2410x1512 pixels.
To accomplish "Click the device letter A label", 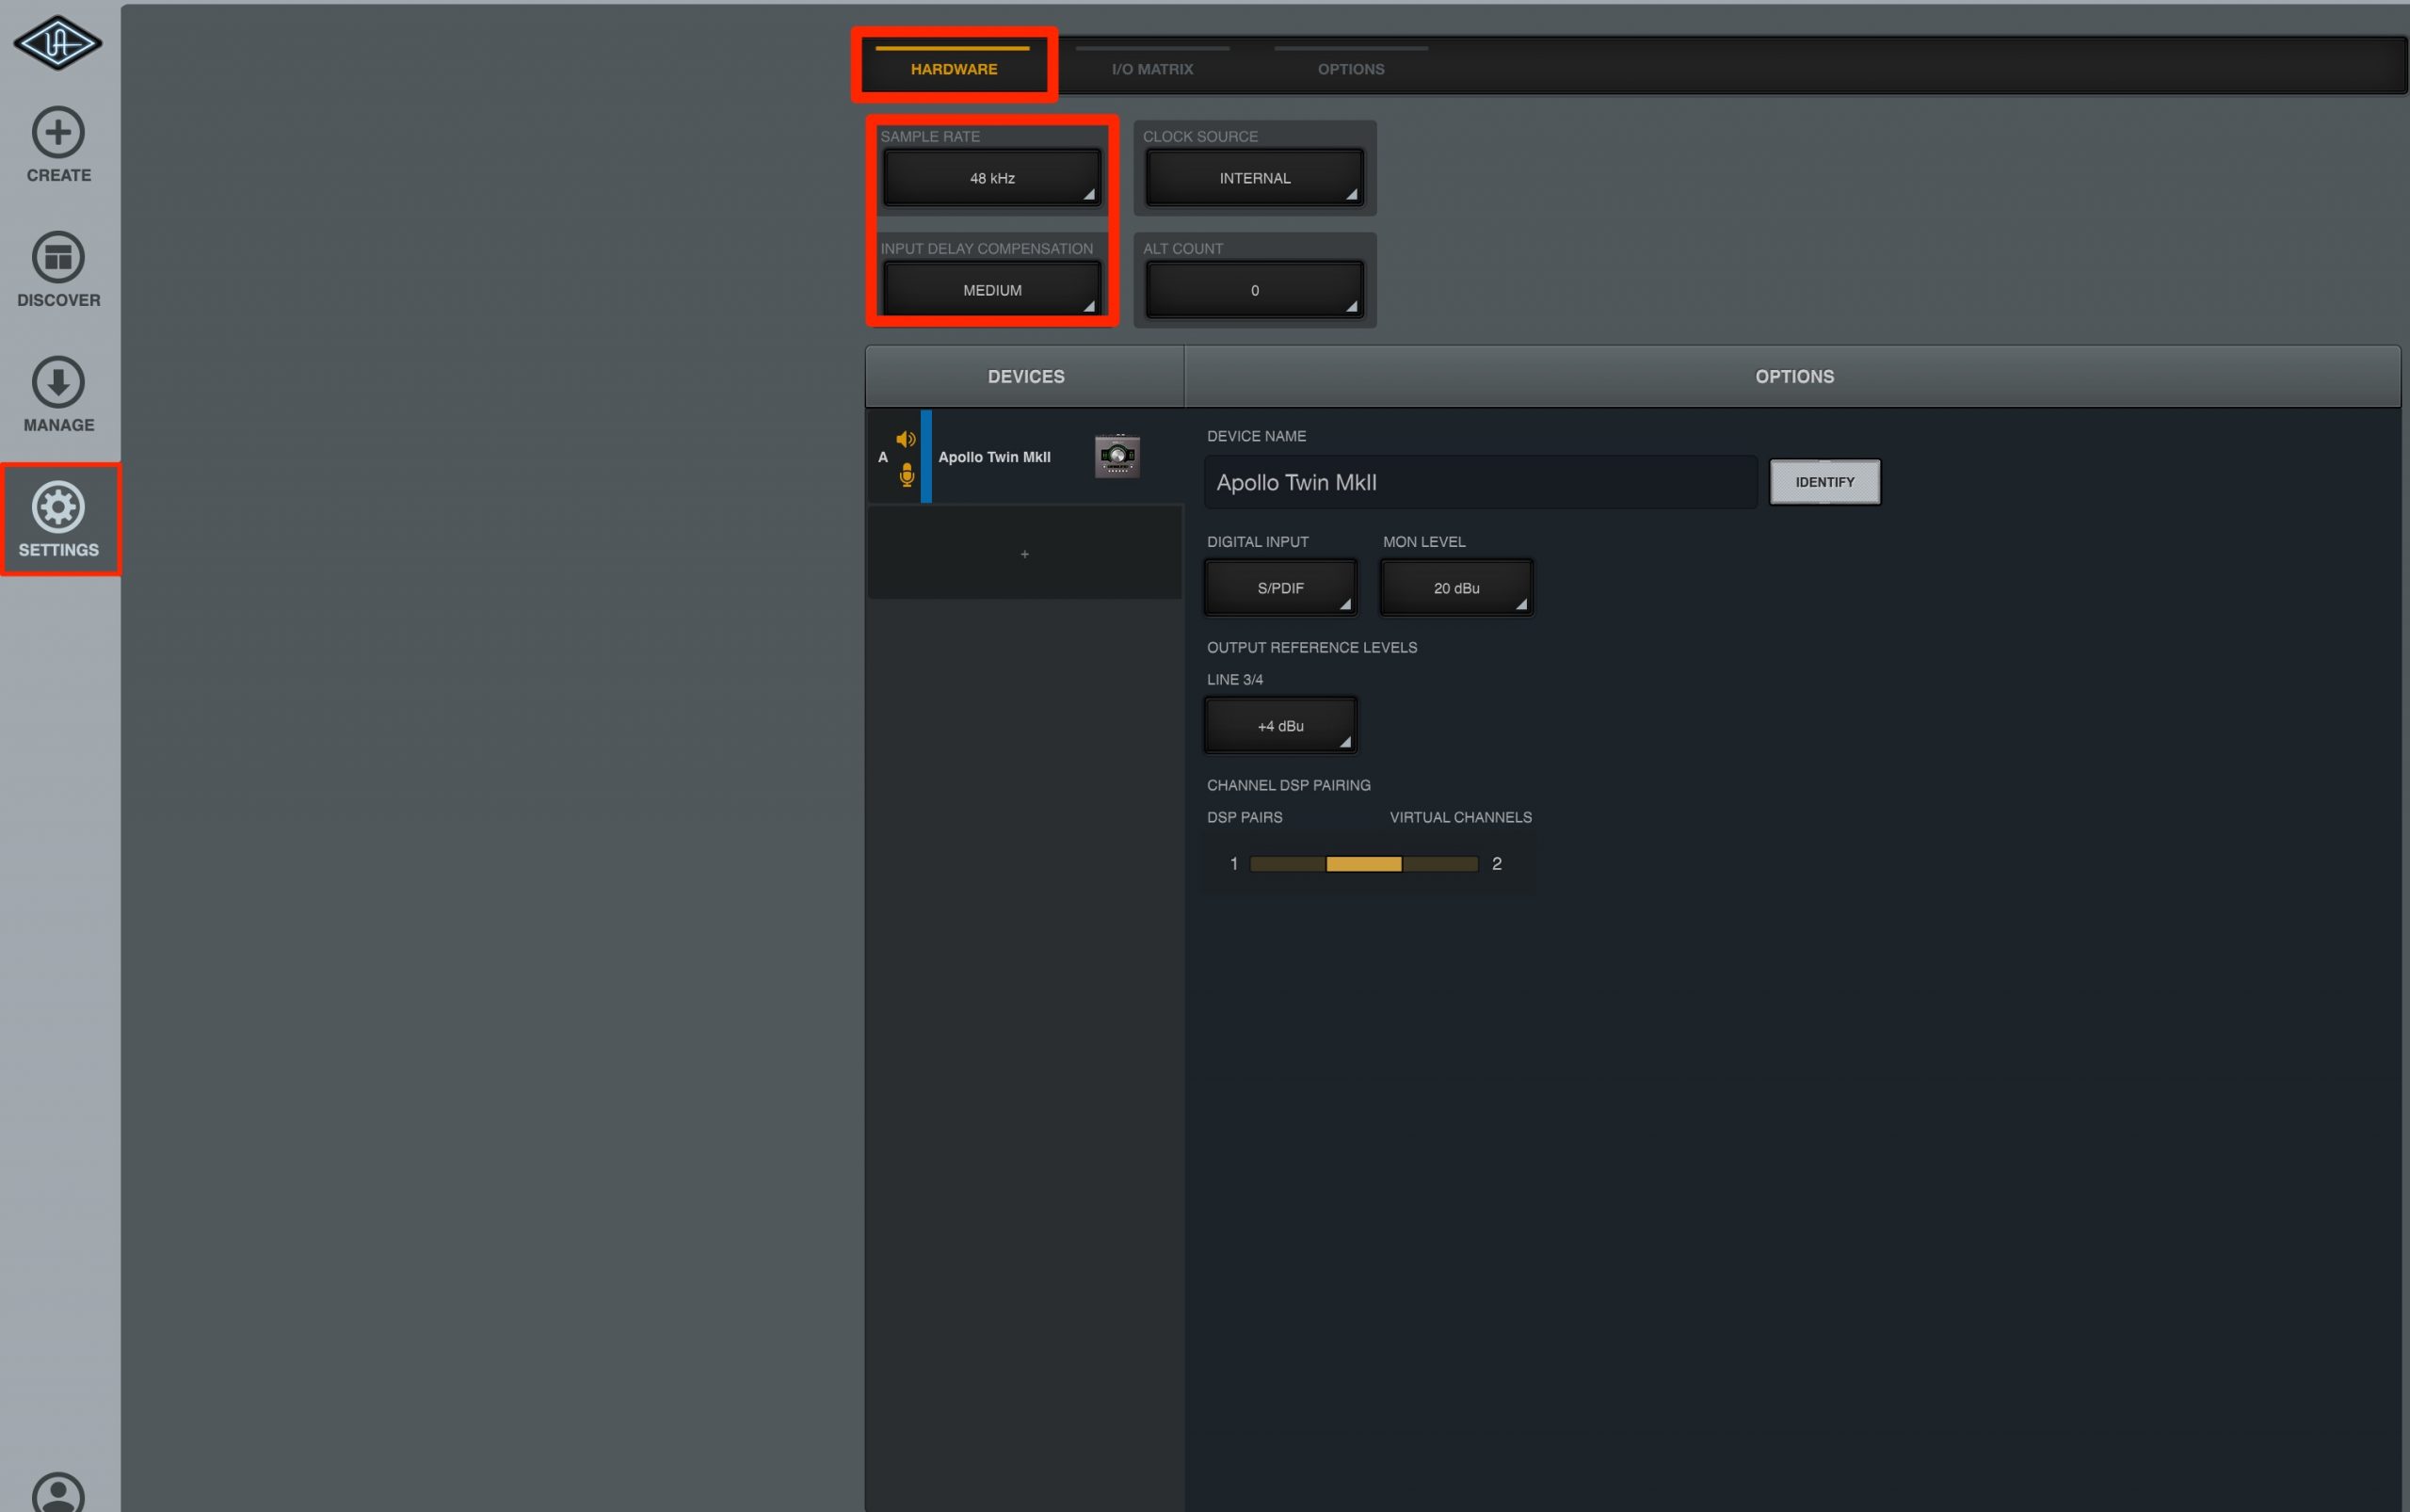I will [x=882, y=457].
